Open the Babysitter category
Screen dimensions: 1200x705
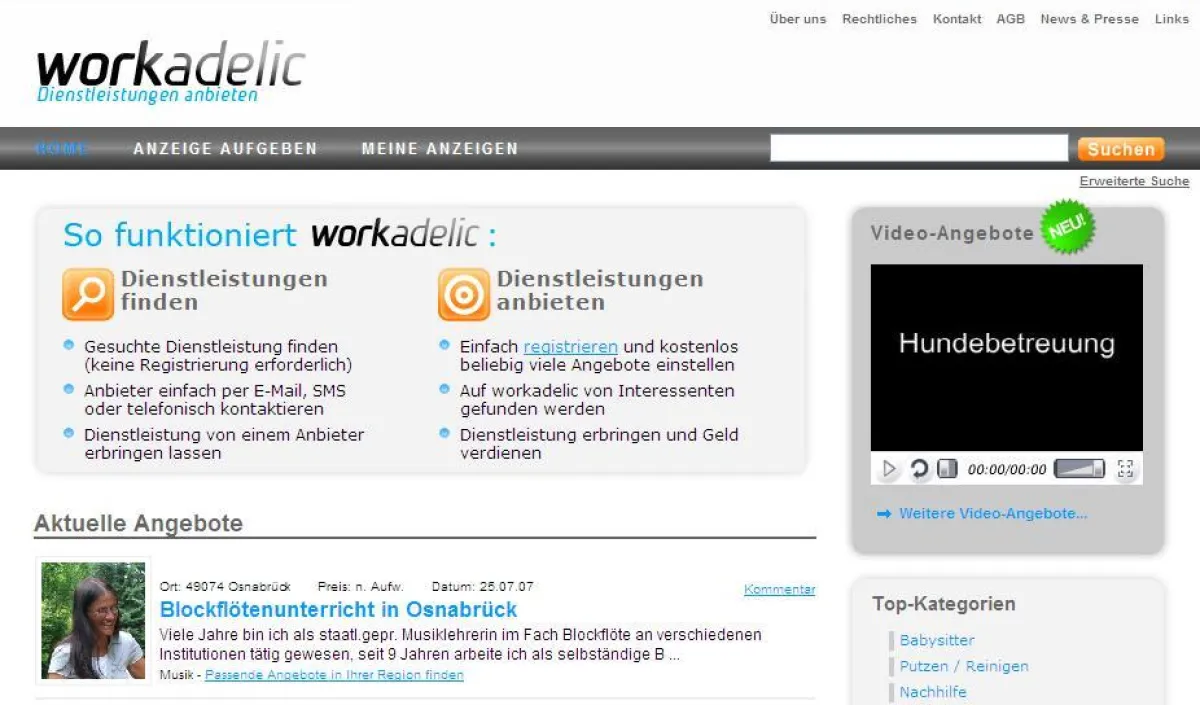pos(937,640)
